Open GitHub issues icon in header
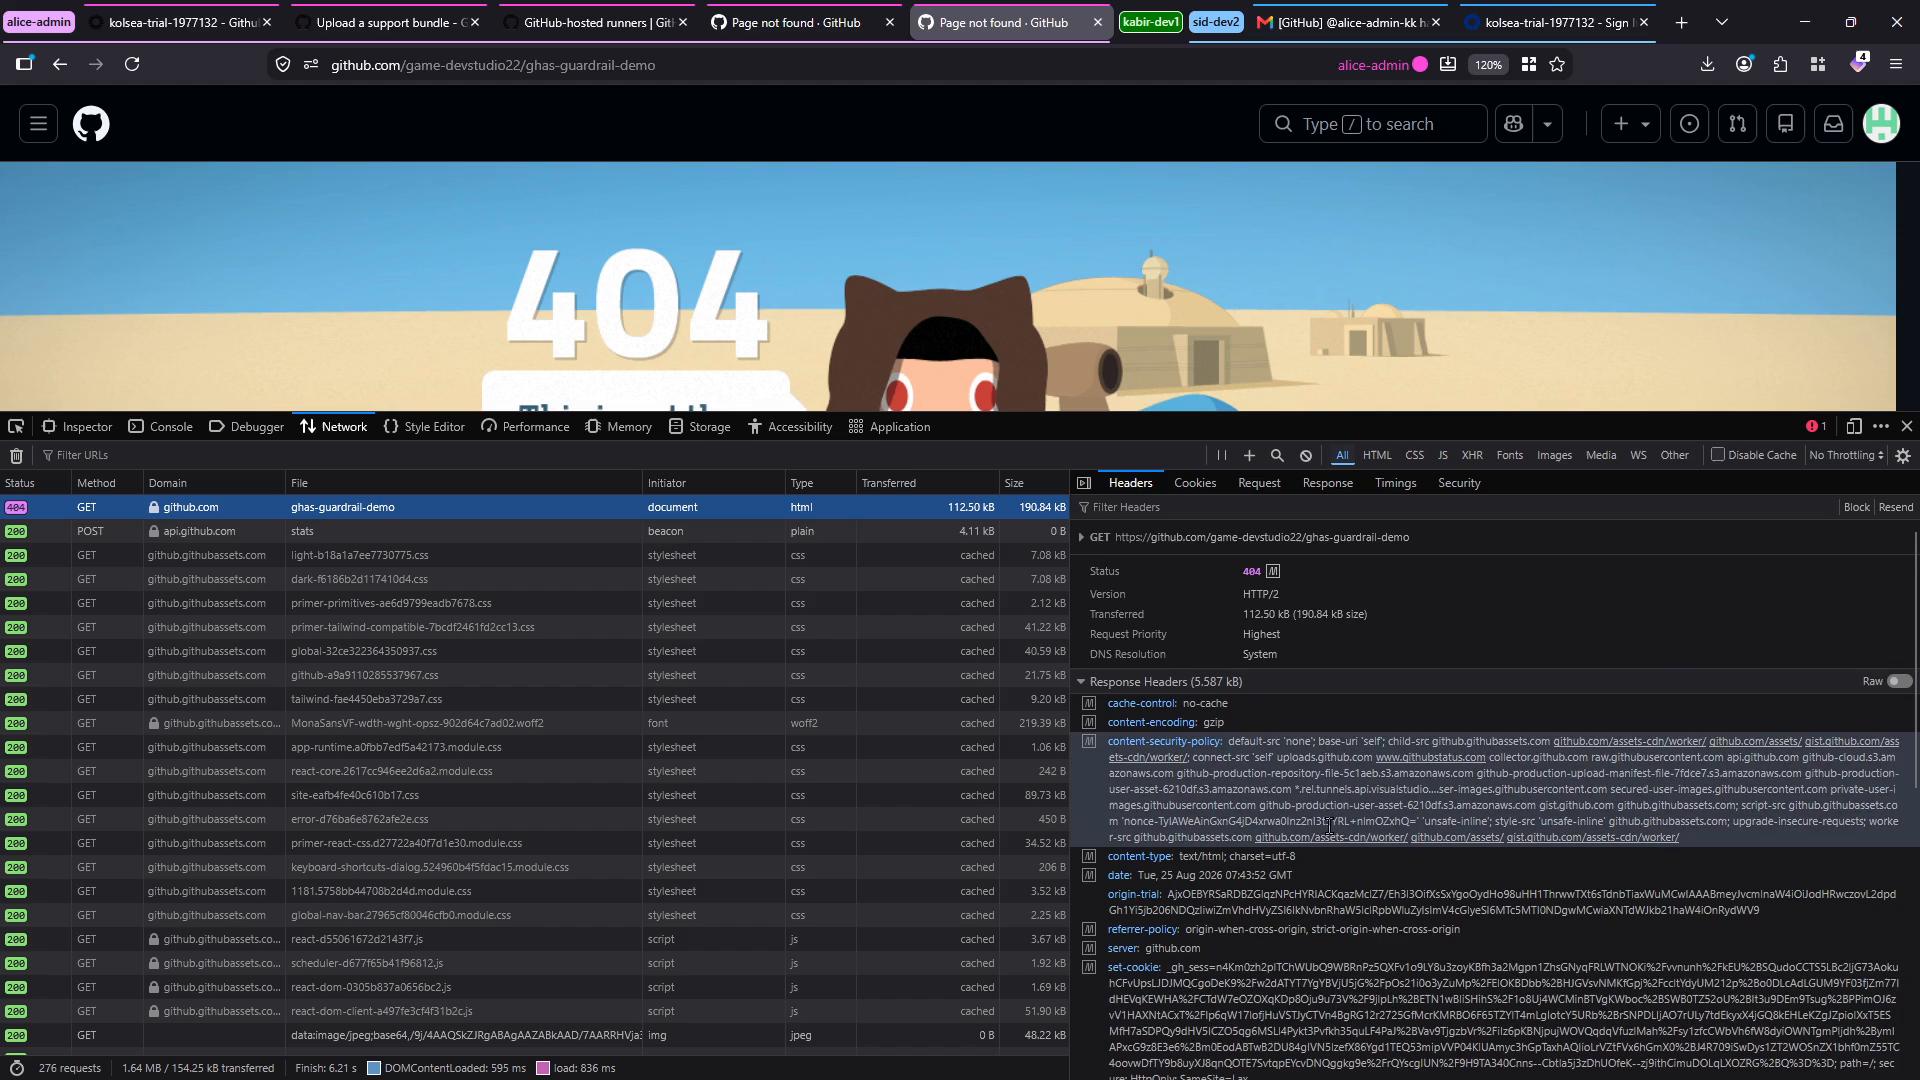Viewport: 1920px width, 1080px height. click(1689, 124)
